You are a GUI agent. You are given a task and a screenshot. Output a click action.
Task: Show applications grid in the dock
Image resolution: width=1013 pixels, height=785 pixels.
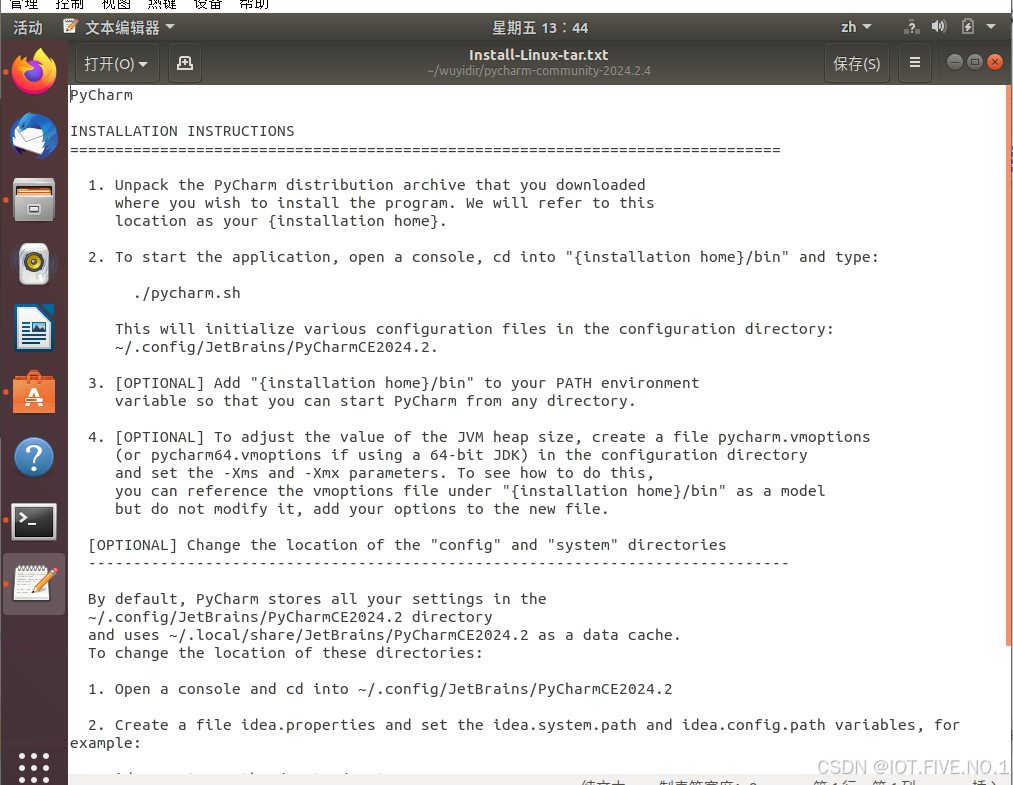(x=34, y=768)
